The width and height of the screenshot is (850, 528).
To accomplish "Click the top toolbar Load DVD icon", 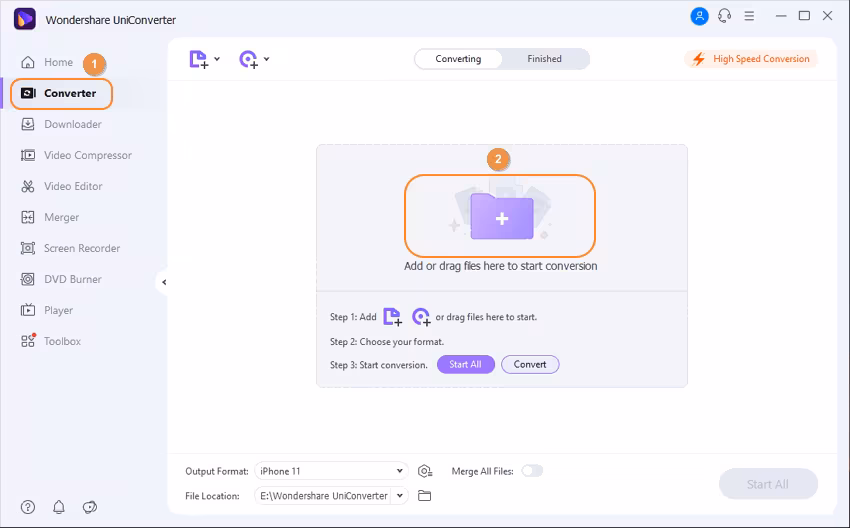I will click(x=249, y=59).
